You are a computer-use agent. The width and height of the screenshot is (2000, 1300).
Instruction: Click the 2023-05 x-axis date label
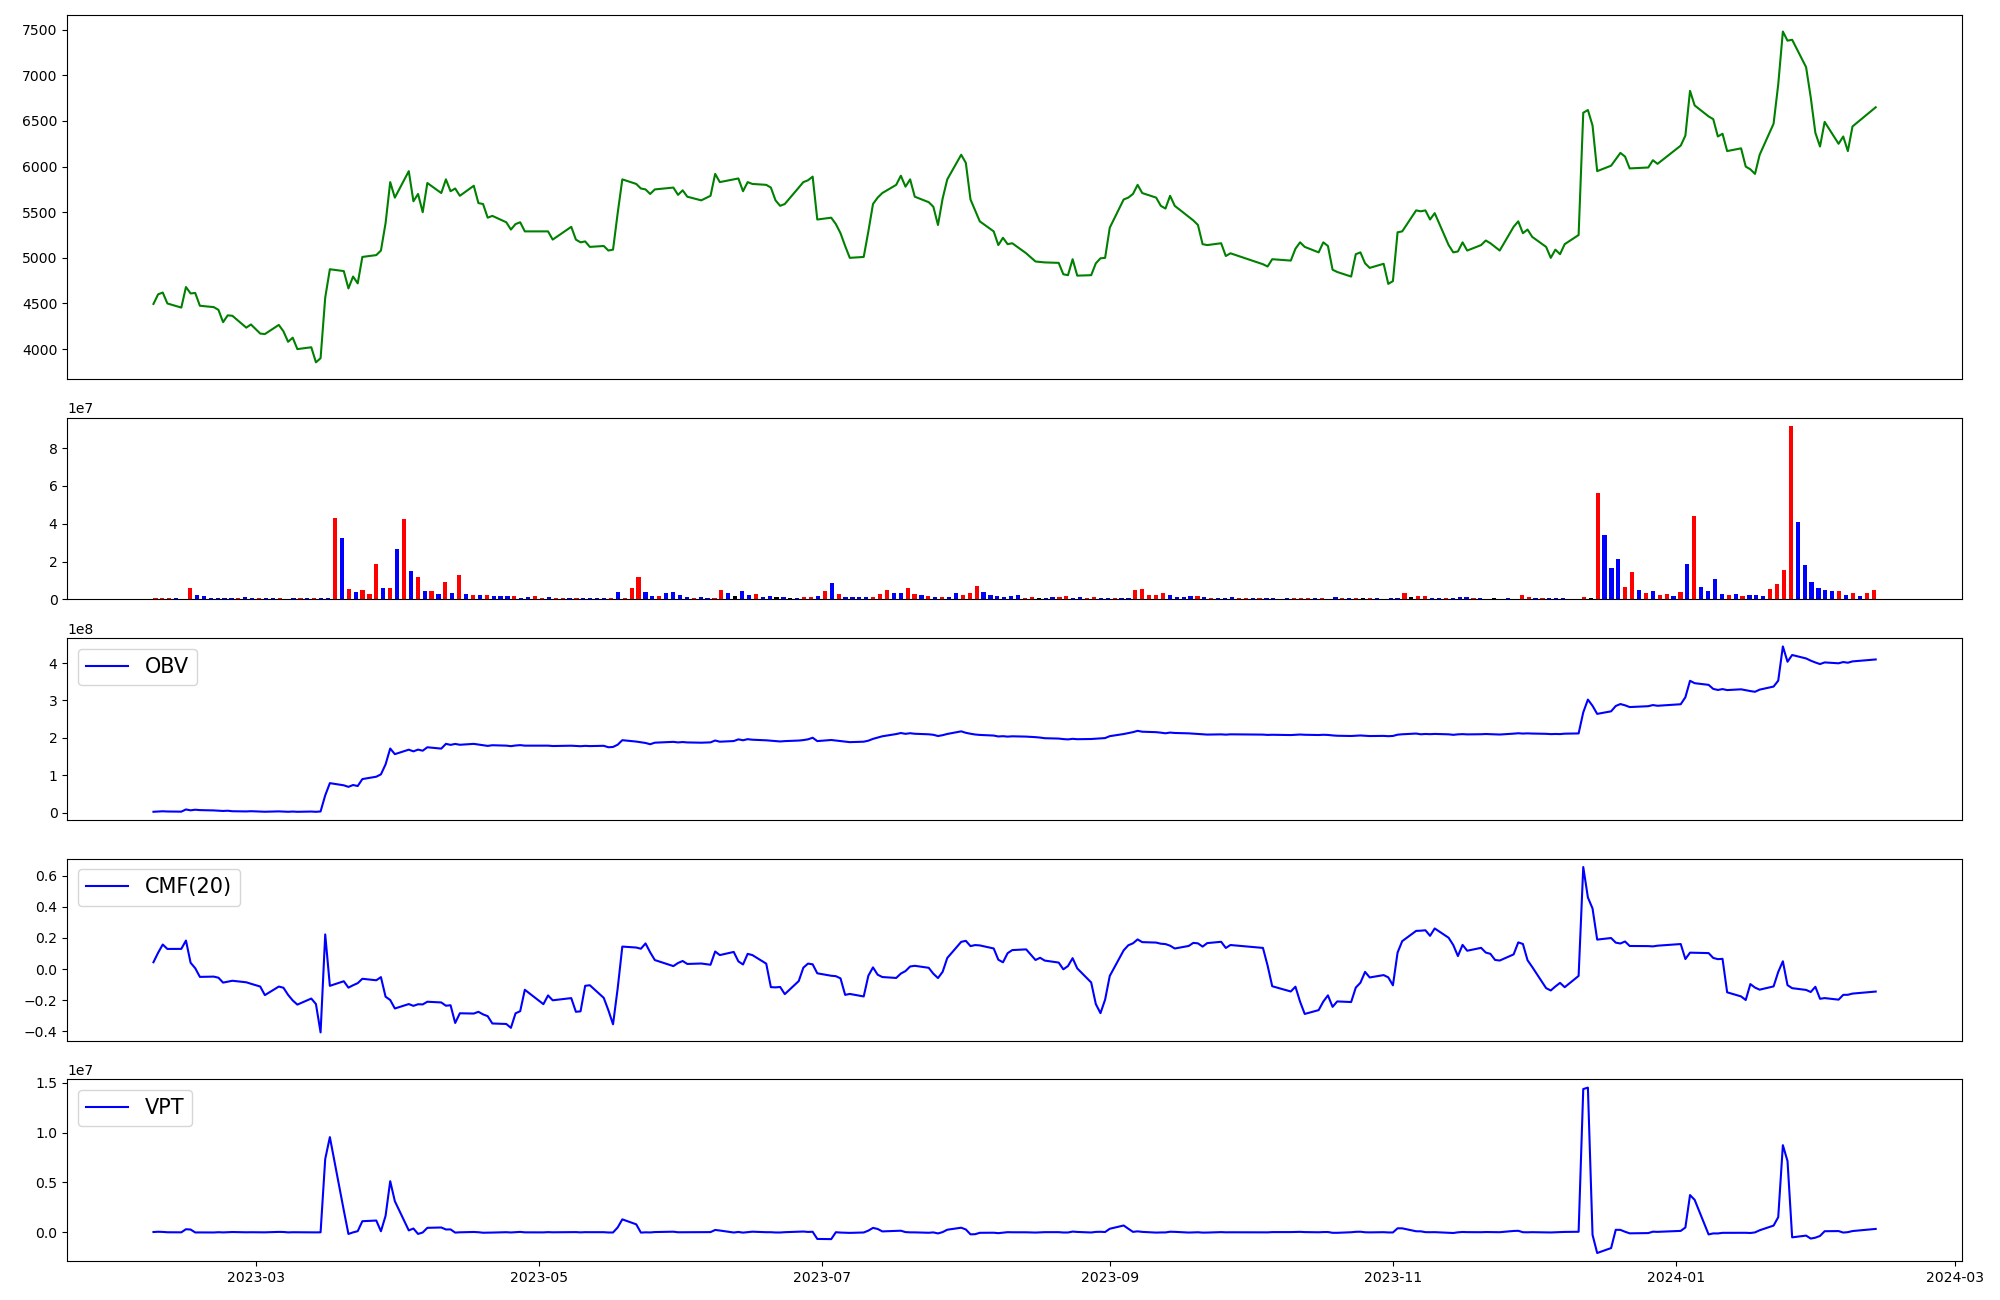(x=539, y=1277)
